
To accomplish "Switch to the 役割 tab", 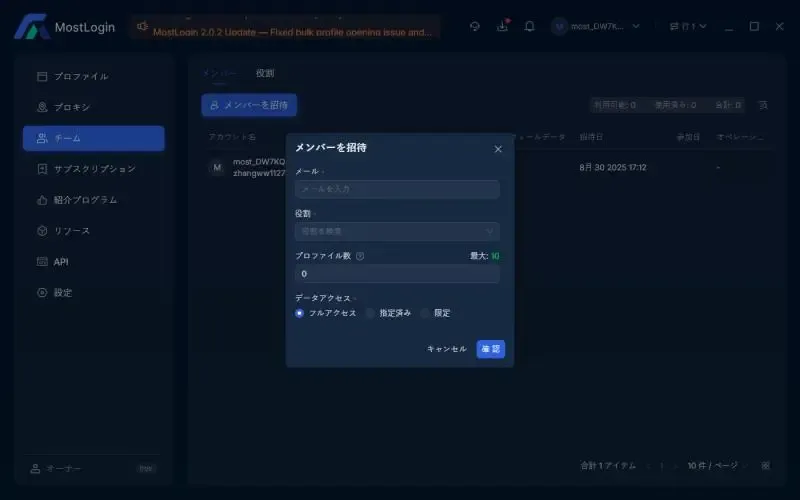I will [x=265, y=73].
